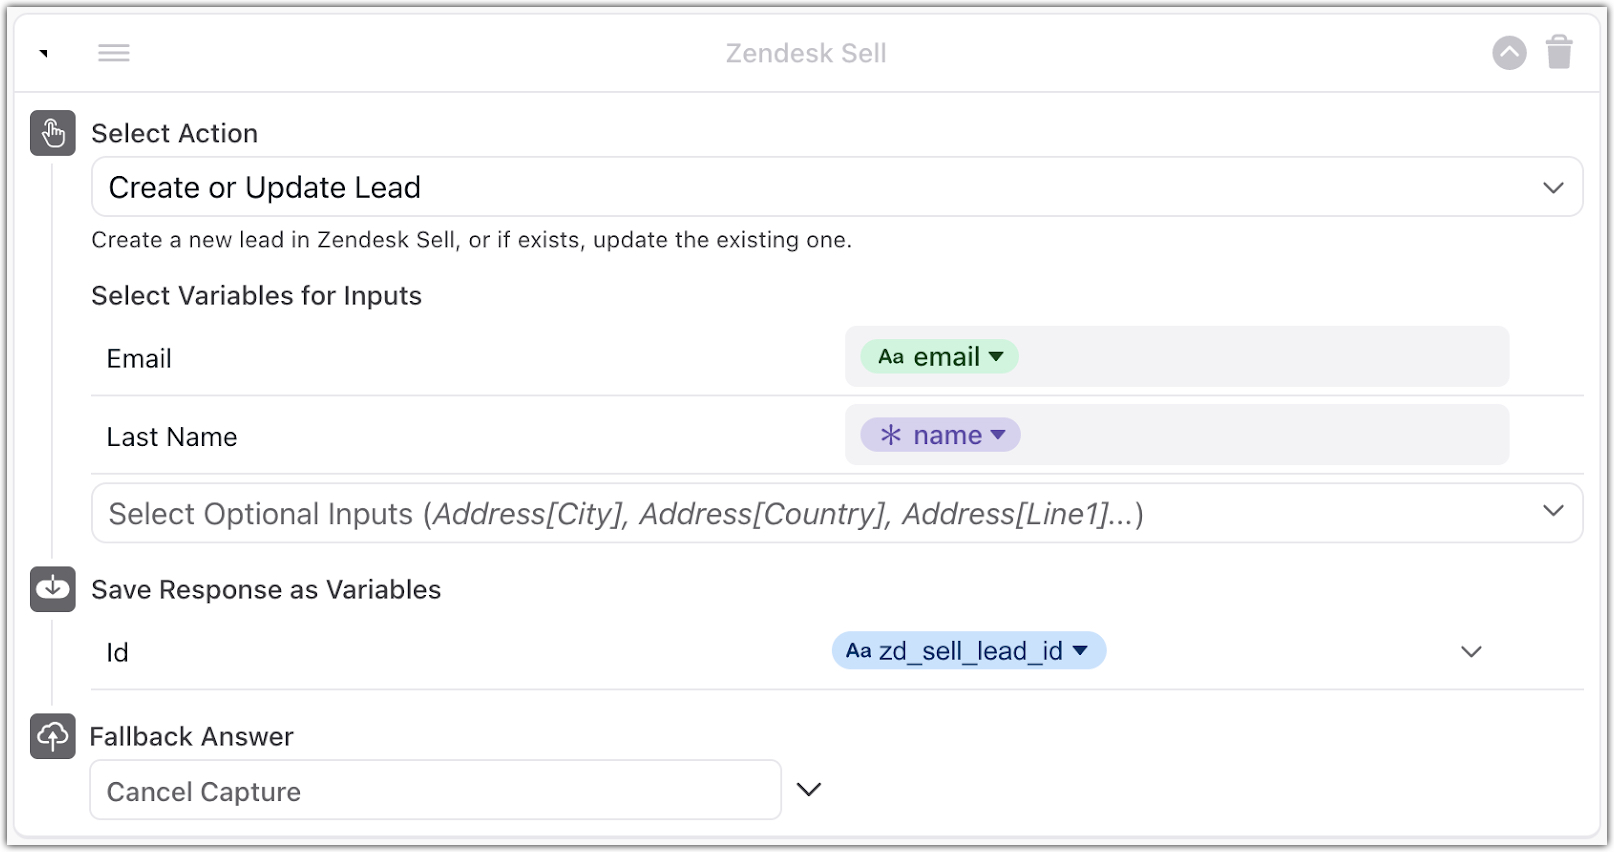Click the Cancel Capture fallback field

(435, 790)
